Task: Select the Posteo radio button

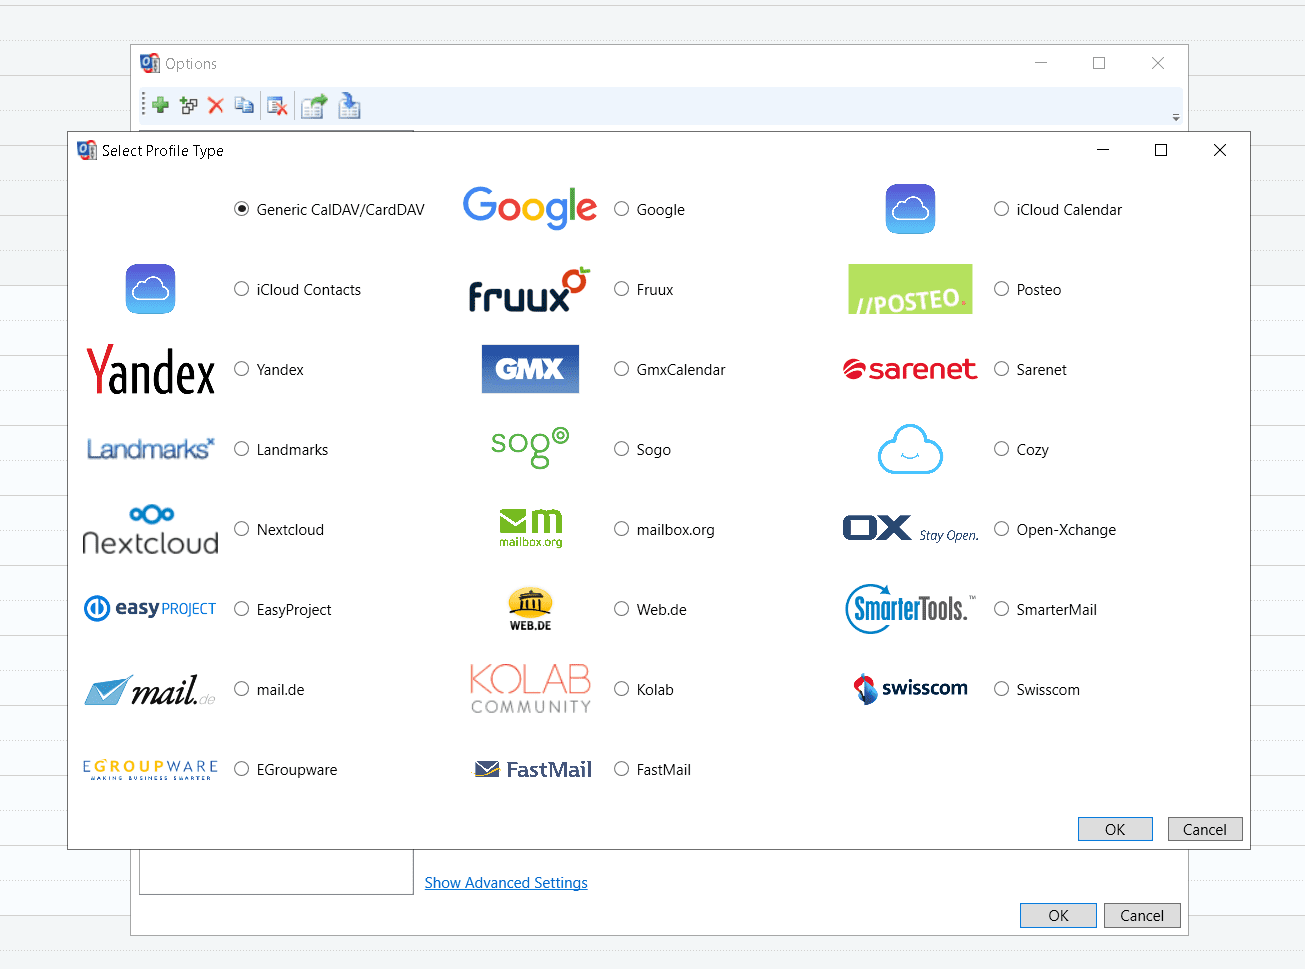Action: [x=1027, y=289]
